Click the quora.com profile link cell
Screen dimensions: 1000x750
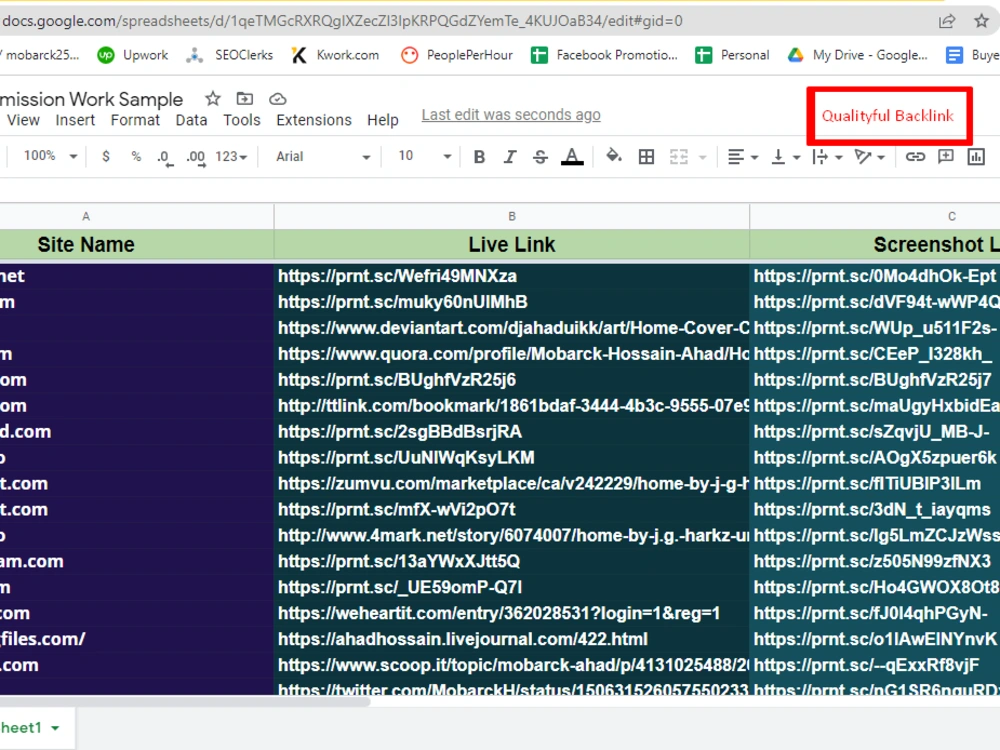pos(511,354)
